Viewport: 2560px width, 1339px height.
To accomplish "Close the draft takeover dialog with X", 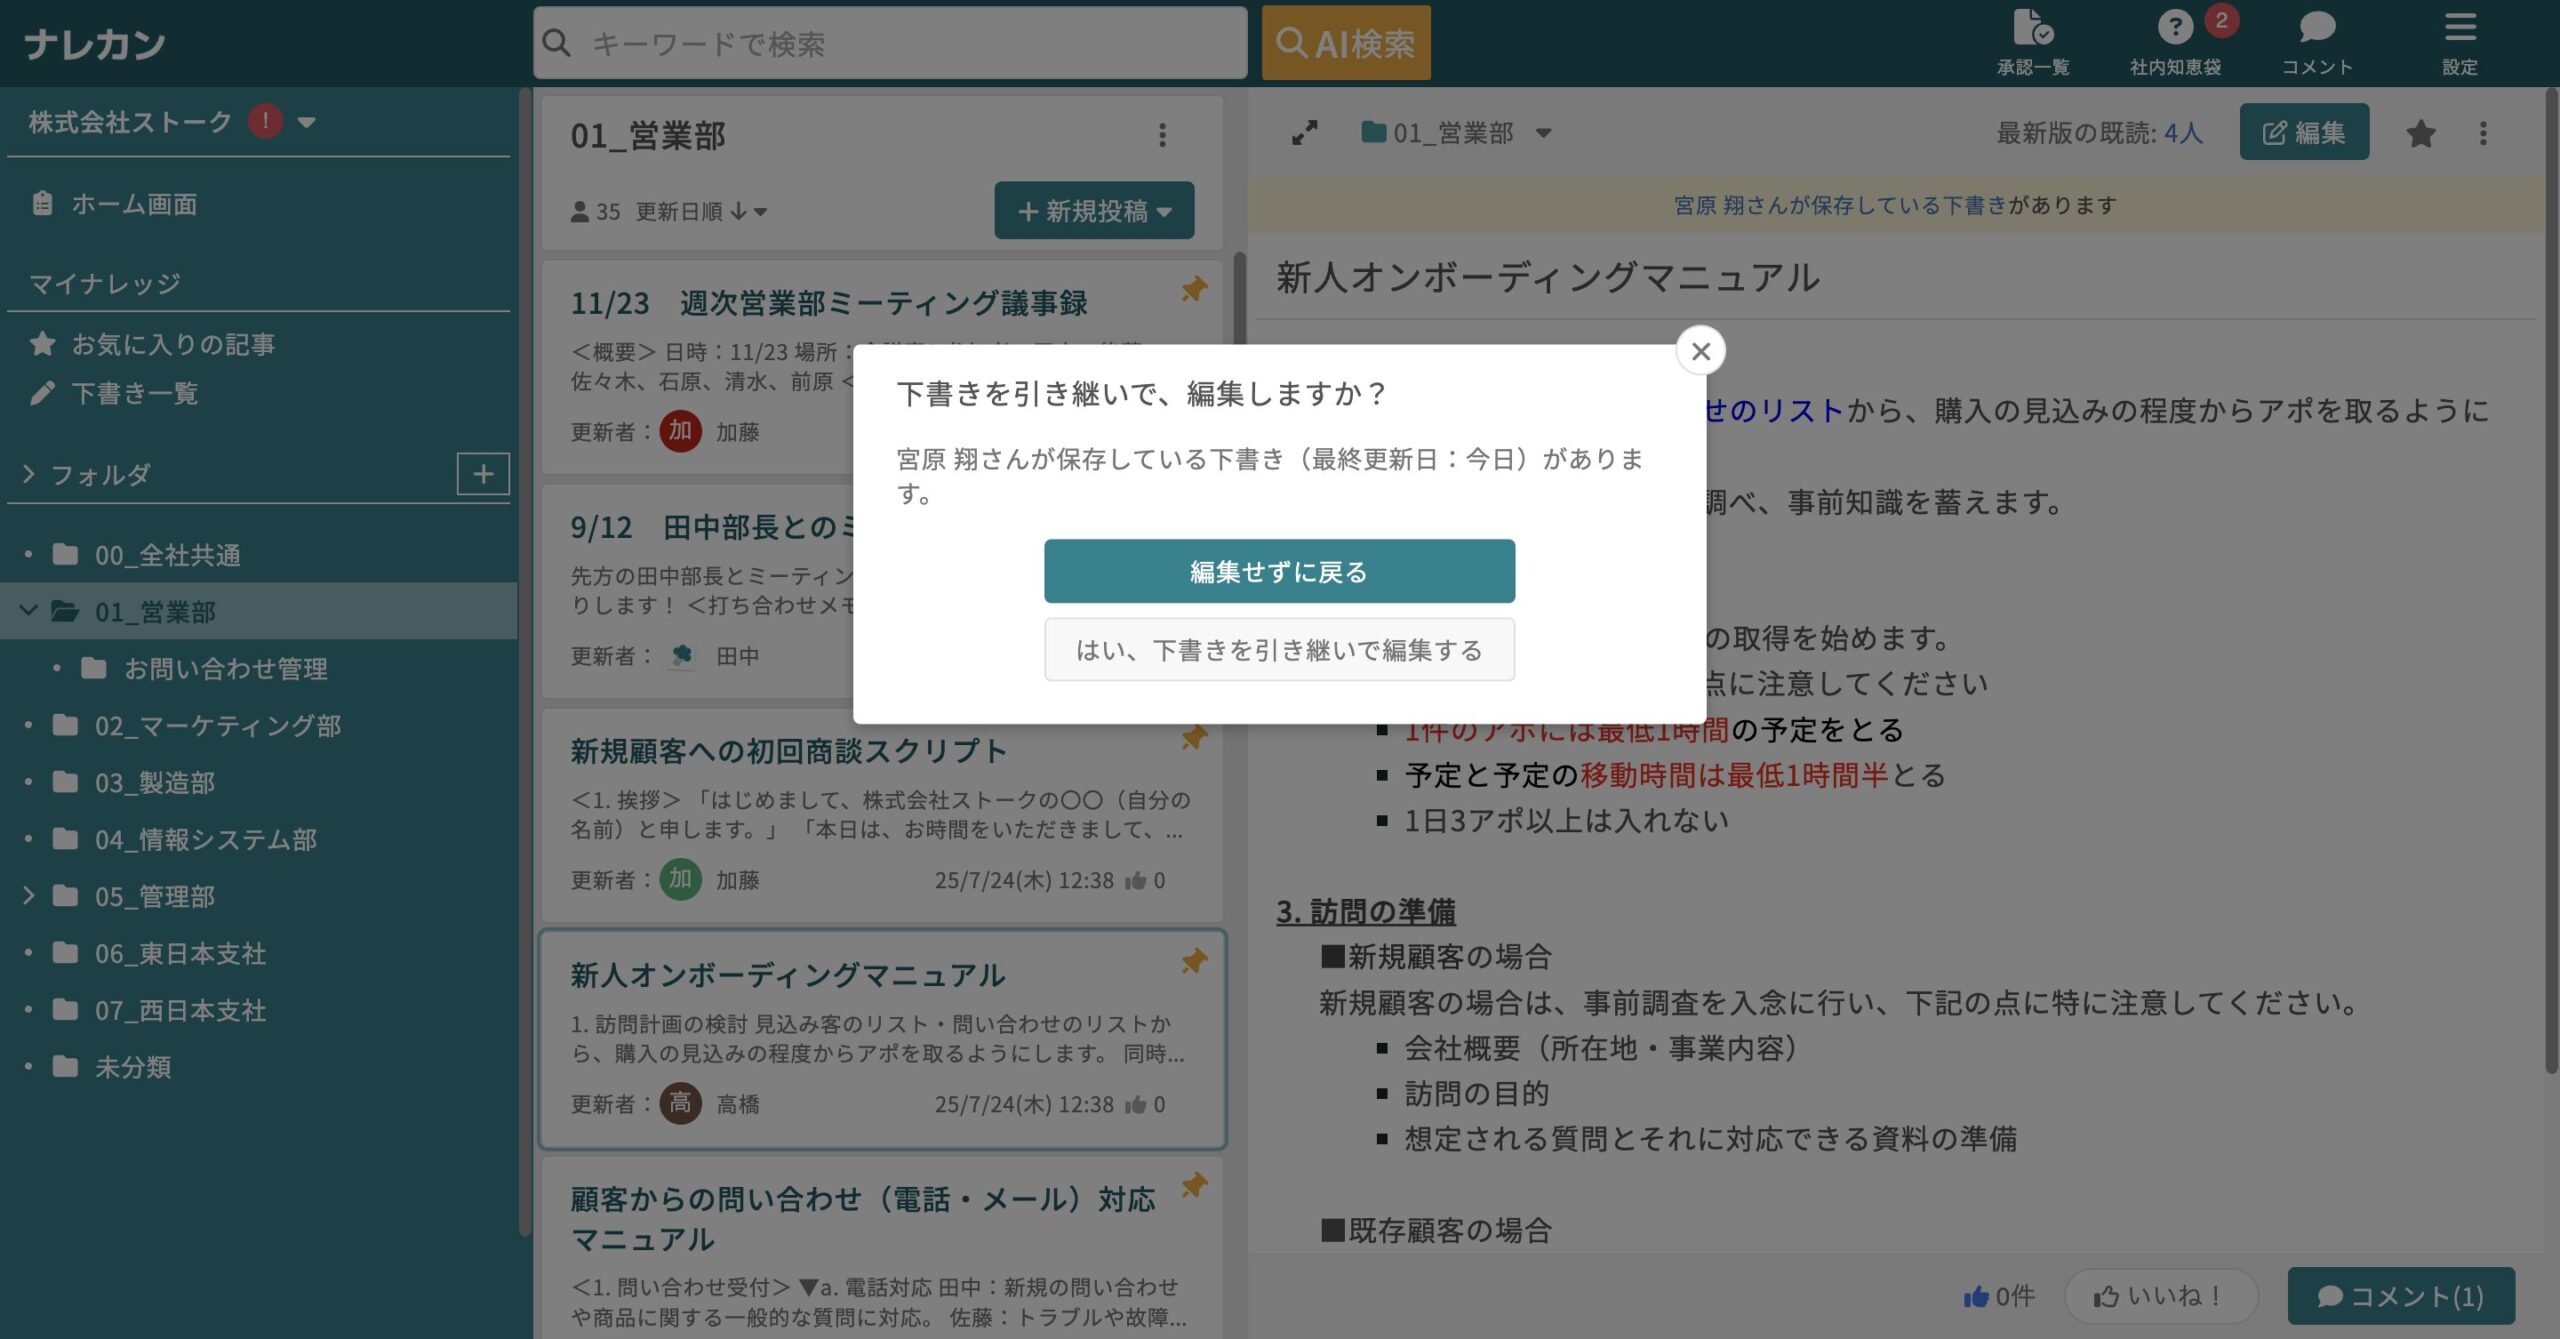I will click(1700, 351).
